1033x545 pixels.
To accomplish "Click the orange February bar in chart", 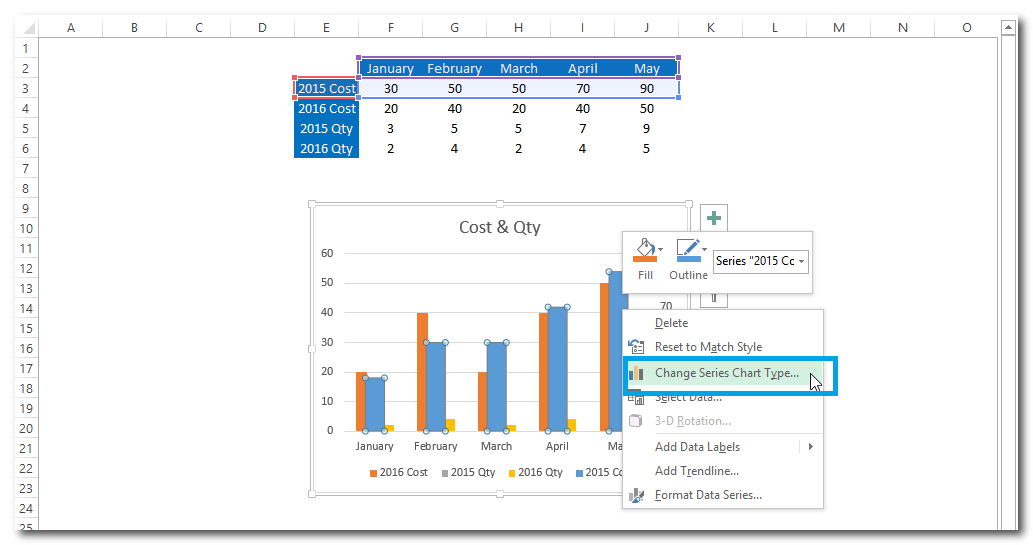I will coord(421,371).
